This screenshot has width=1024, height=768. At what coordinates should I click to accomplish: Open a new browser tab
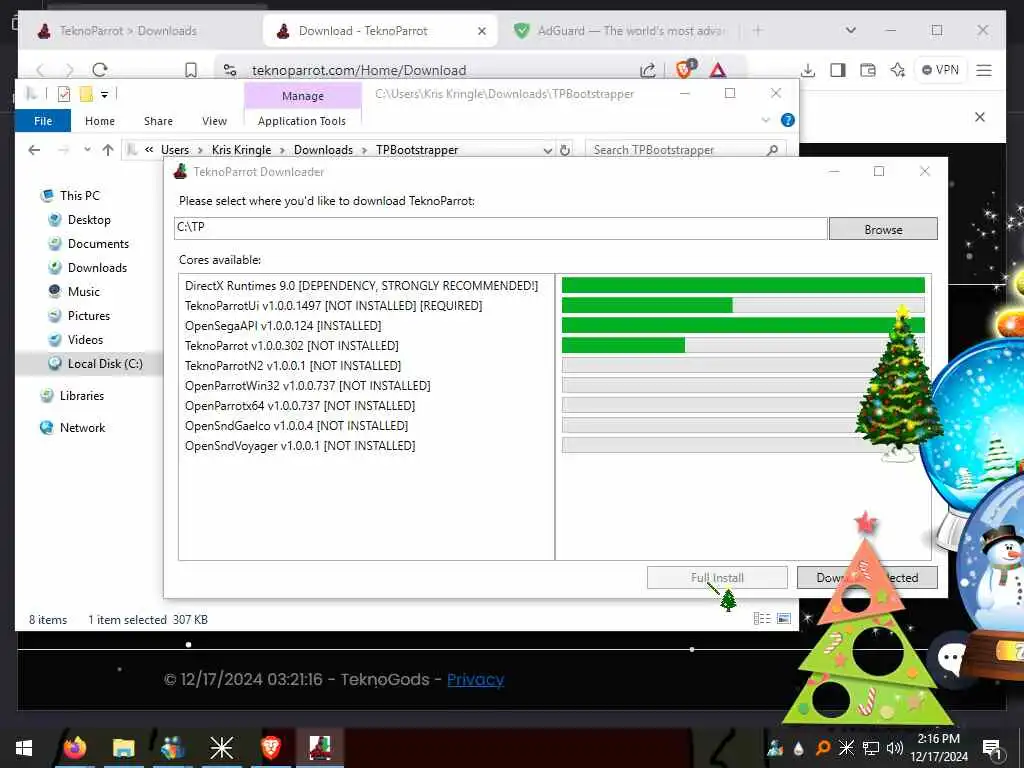758,30
